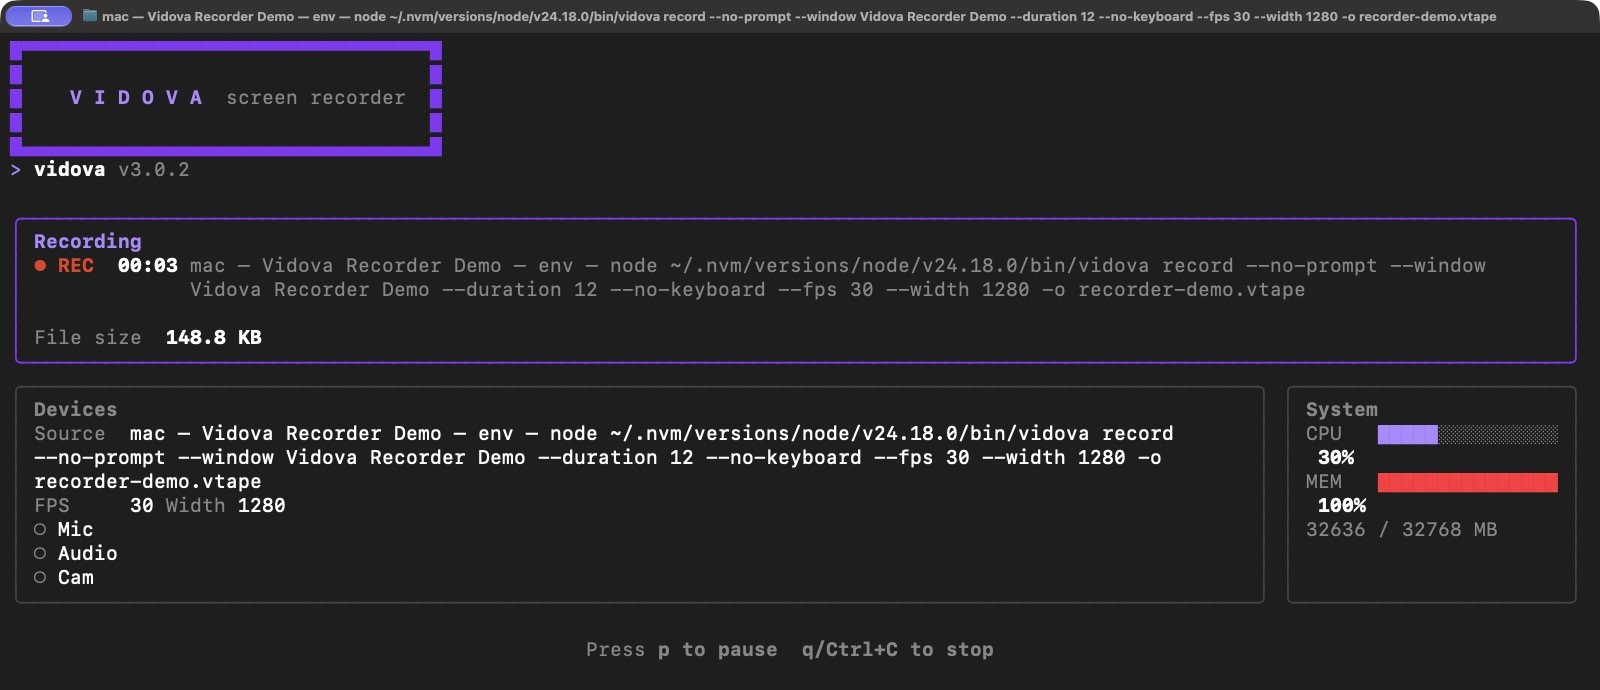Click the Recording panel heading
This screenshot has height=690, width=1600.
click(88, 241)
